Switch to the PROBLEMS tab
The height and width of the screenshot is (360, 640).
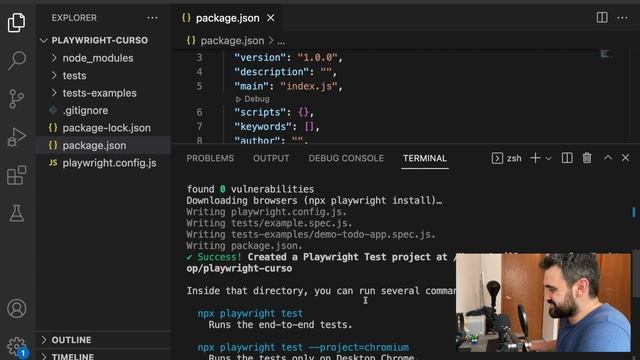click(x=210, y=158)
